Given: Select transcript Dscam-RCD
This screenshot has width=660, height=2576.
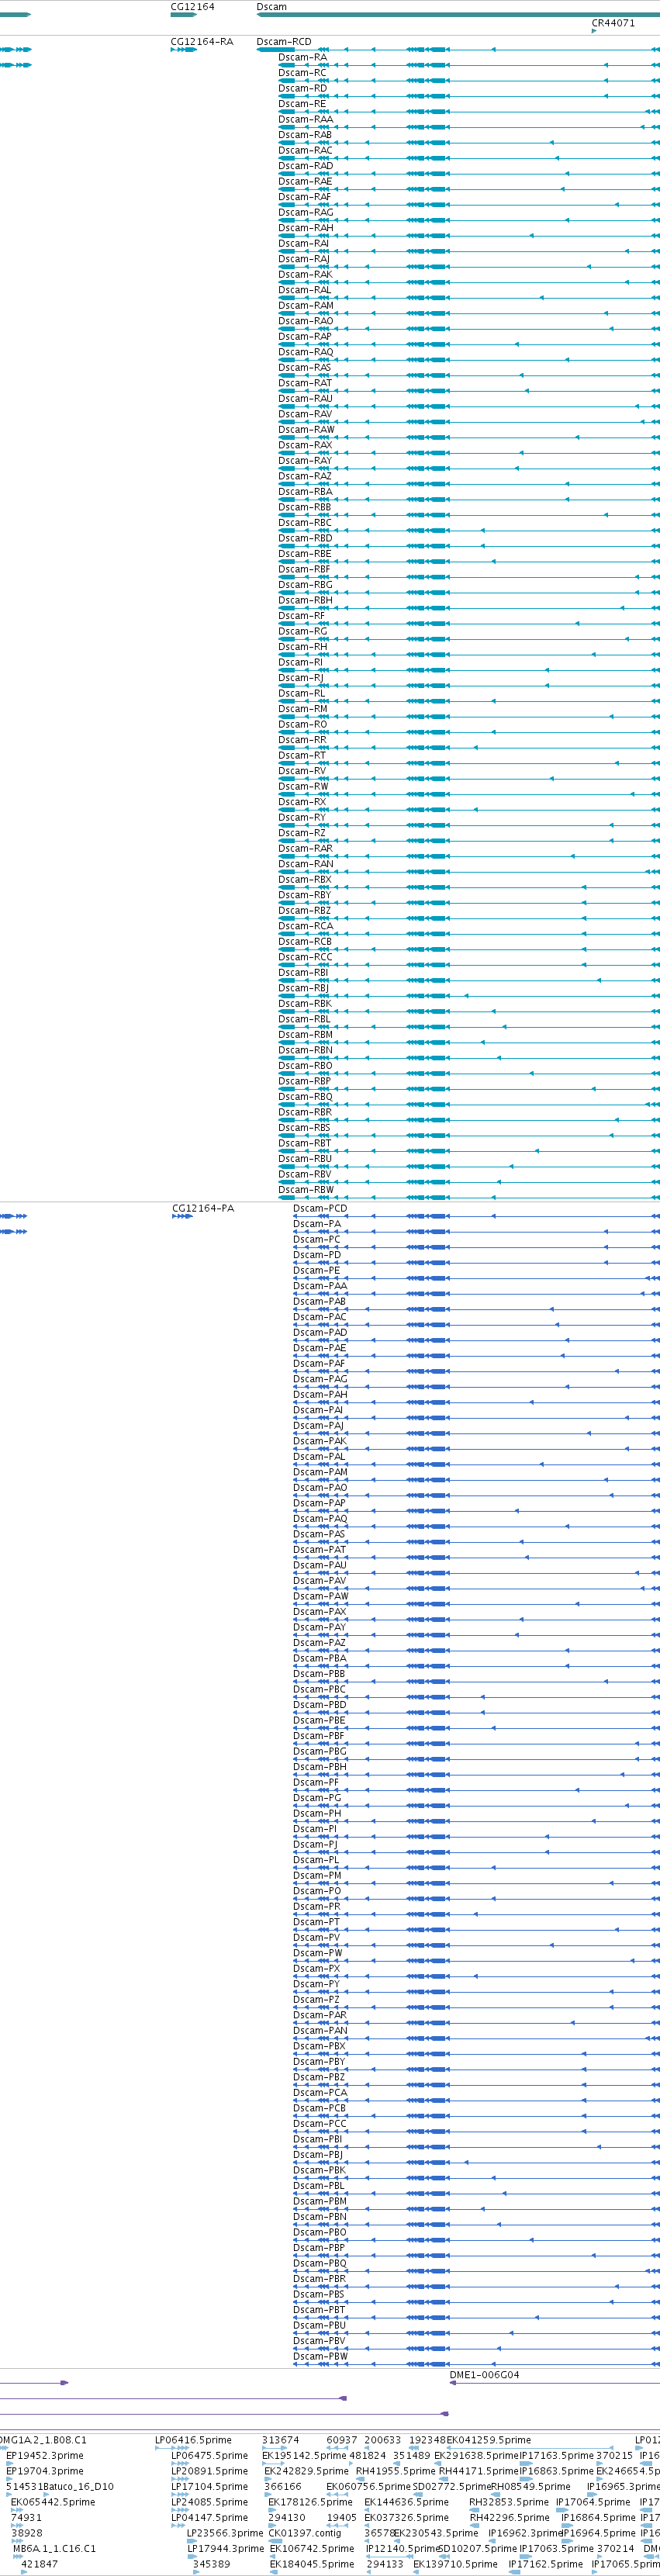Looking at the screenshot, I should pos(284,42).
